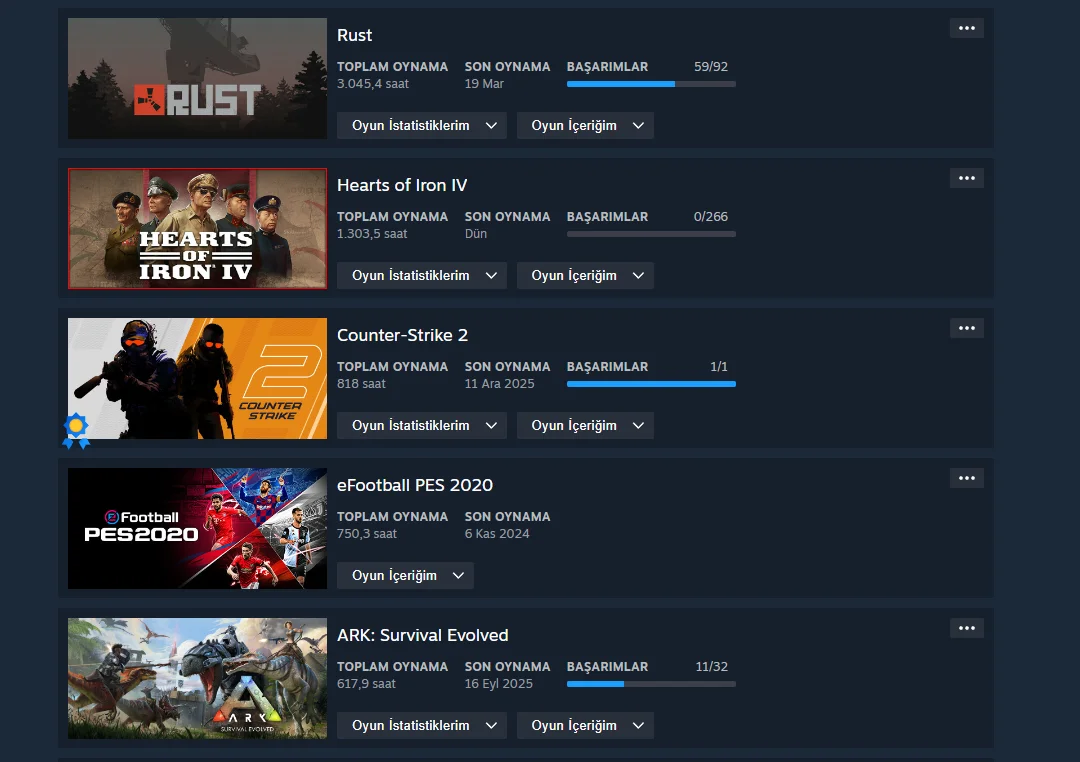
Task: Open the Hearts of Iron IV title link
Action: [402, 185]
